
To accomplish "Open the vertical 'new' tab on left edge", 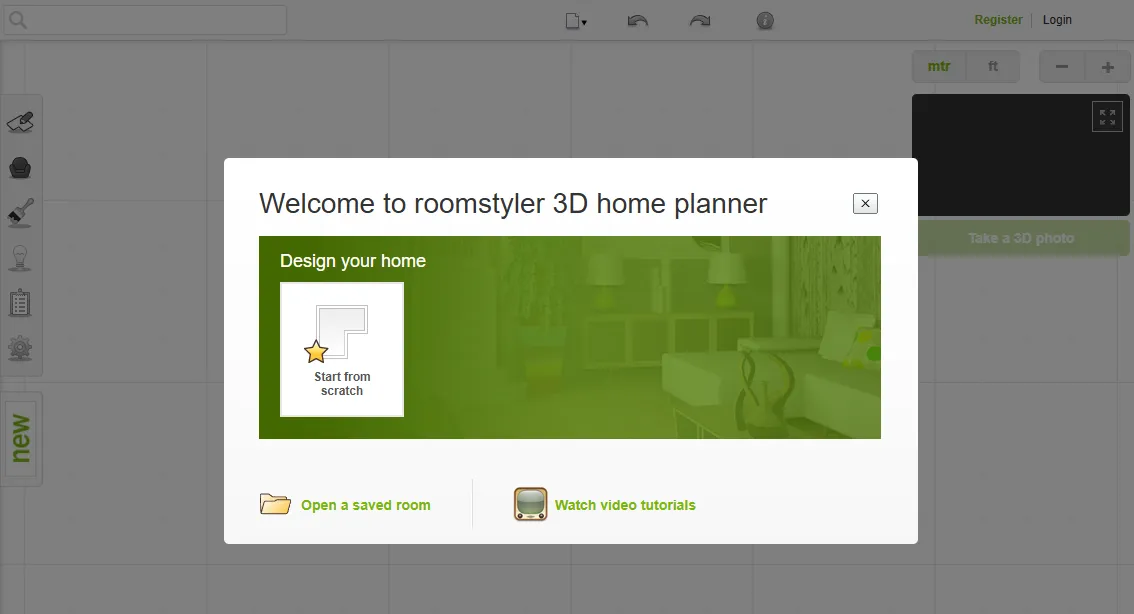I will [x=21, y=438].
